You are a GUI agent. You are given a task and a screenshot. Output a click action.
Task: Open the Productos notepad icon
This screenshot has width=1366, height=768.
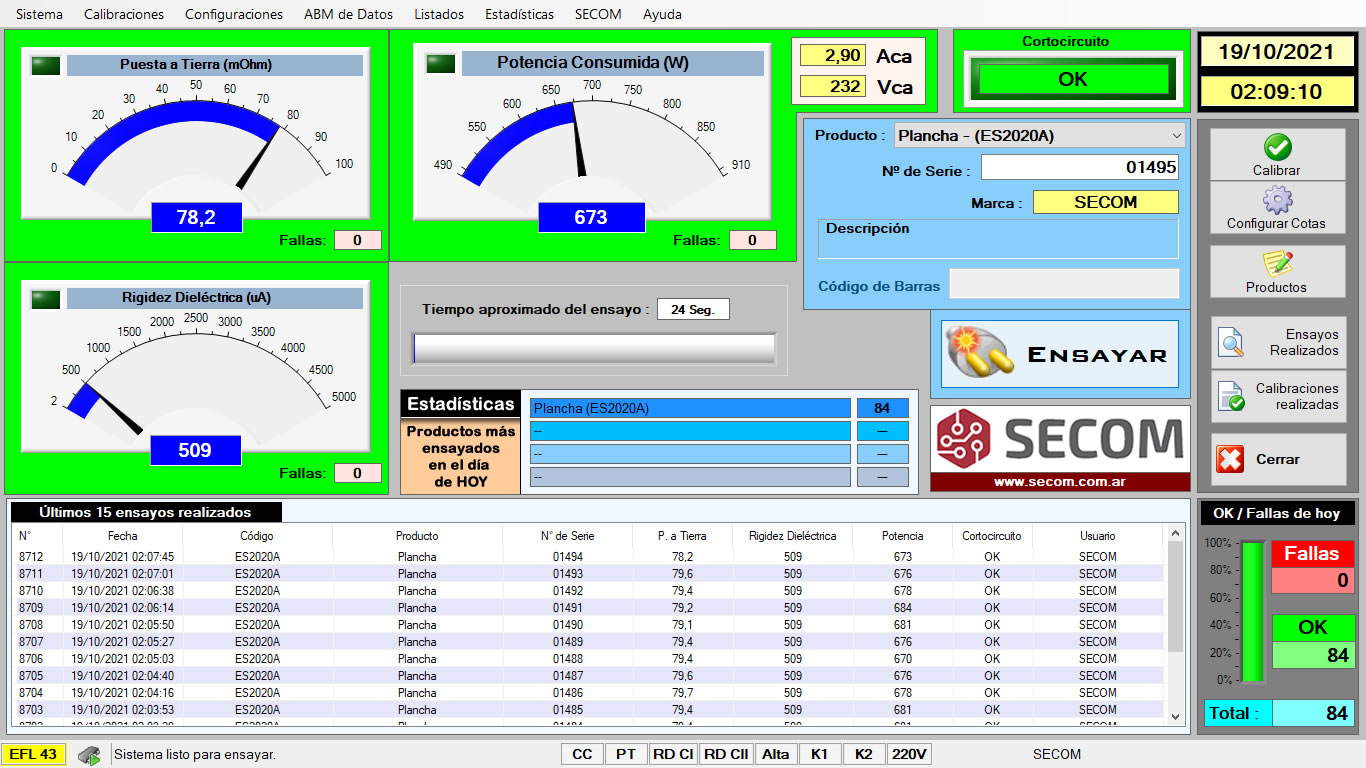tap(1277, 264)
